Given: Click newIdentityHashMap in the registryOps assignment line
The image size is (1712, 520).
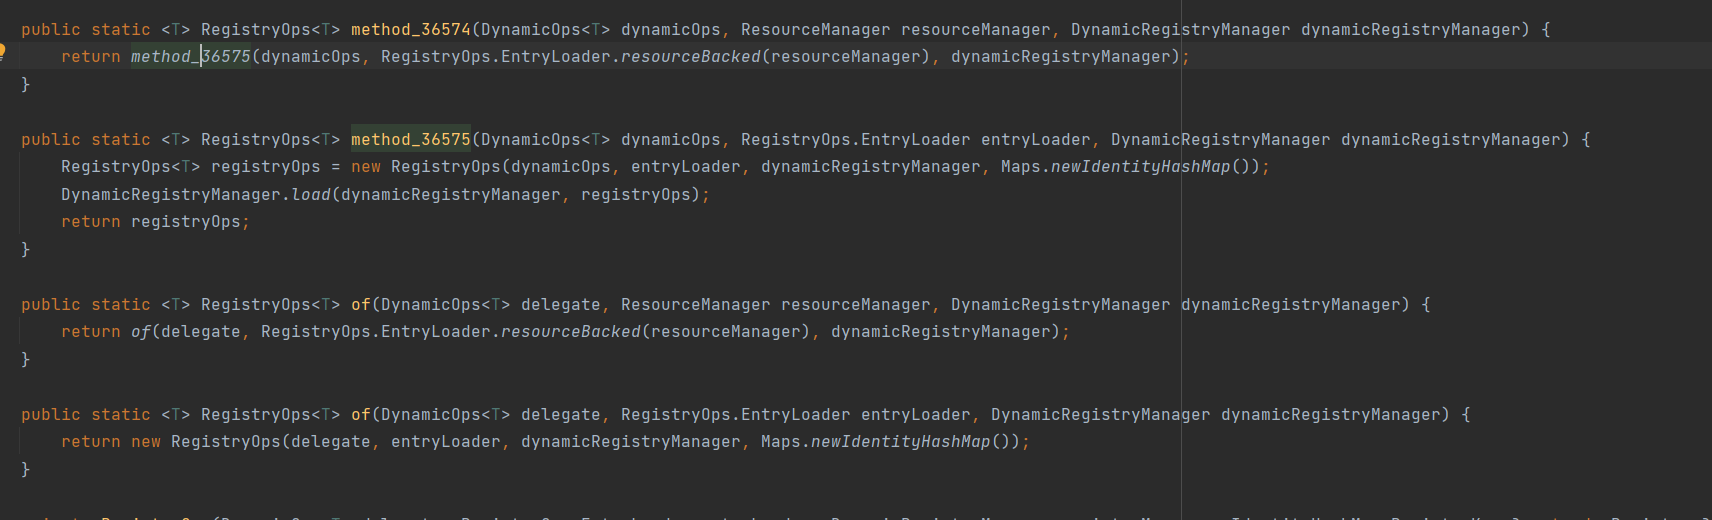Looking at the screenshot, I should click(x=1141, y=167).
